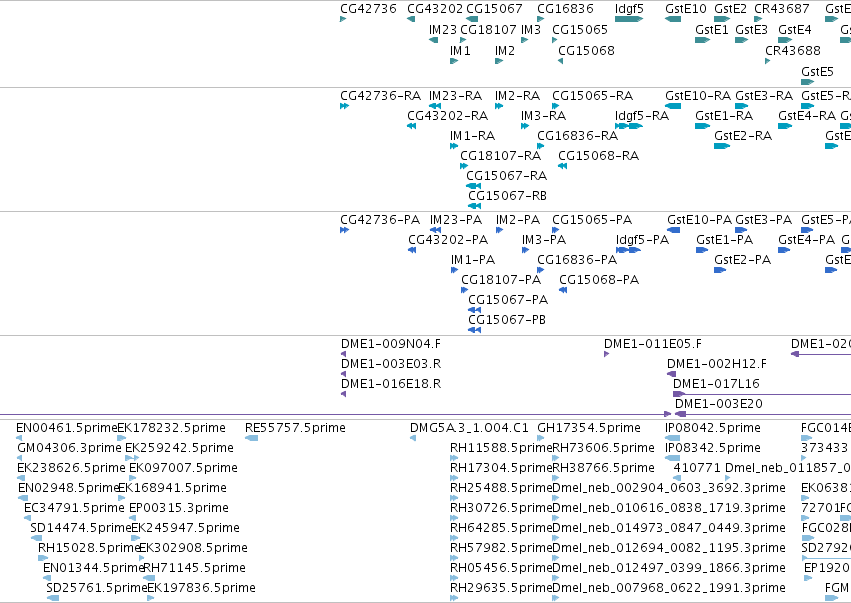This screenshot has width=851, height=603.
Task: Open the Dmel_neb_002904_0603_3692.3prime label
Action: click(669, 488)
